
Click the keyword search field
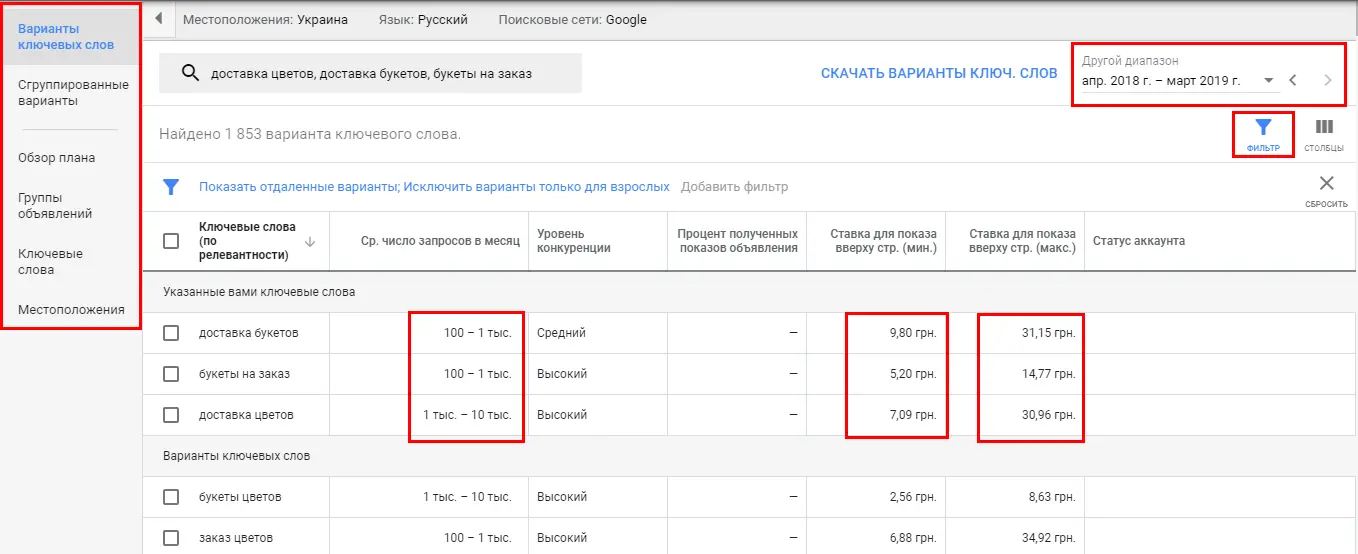(370, 73)
